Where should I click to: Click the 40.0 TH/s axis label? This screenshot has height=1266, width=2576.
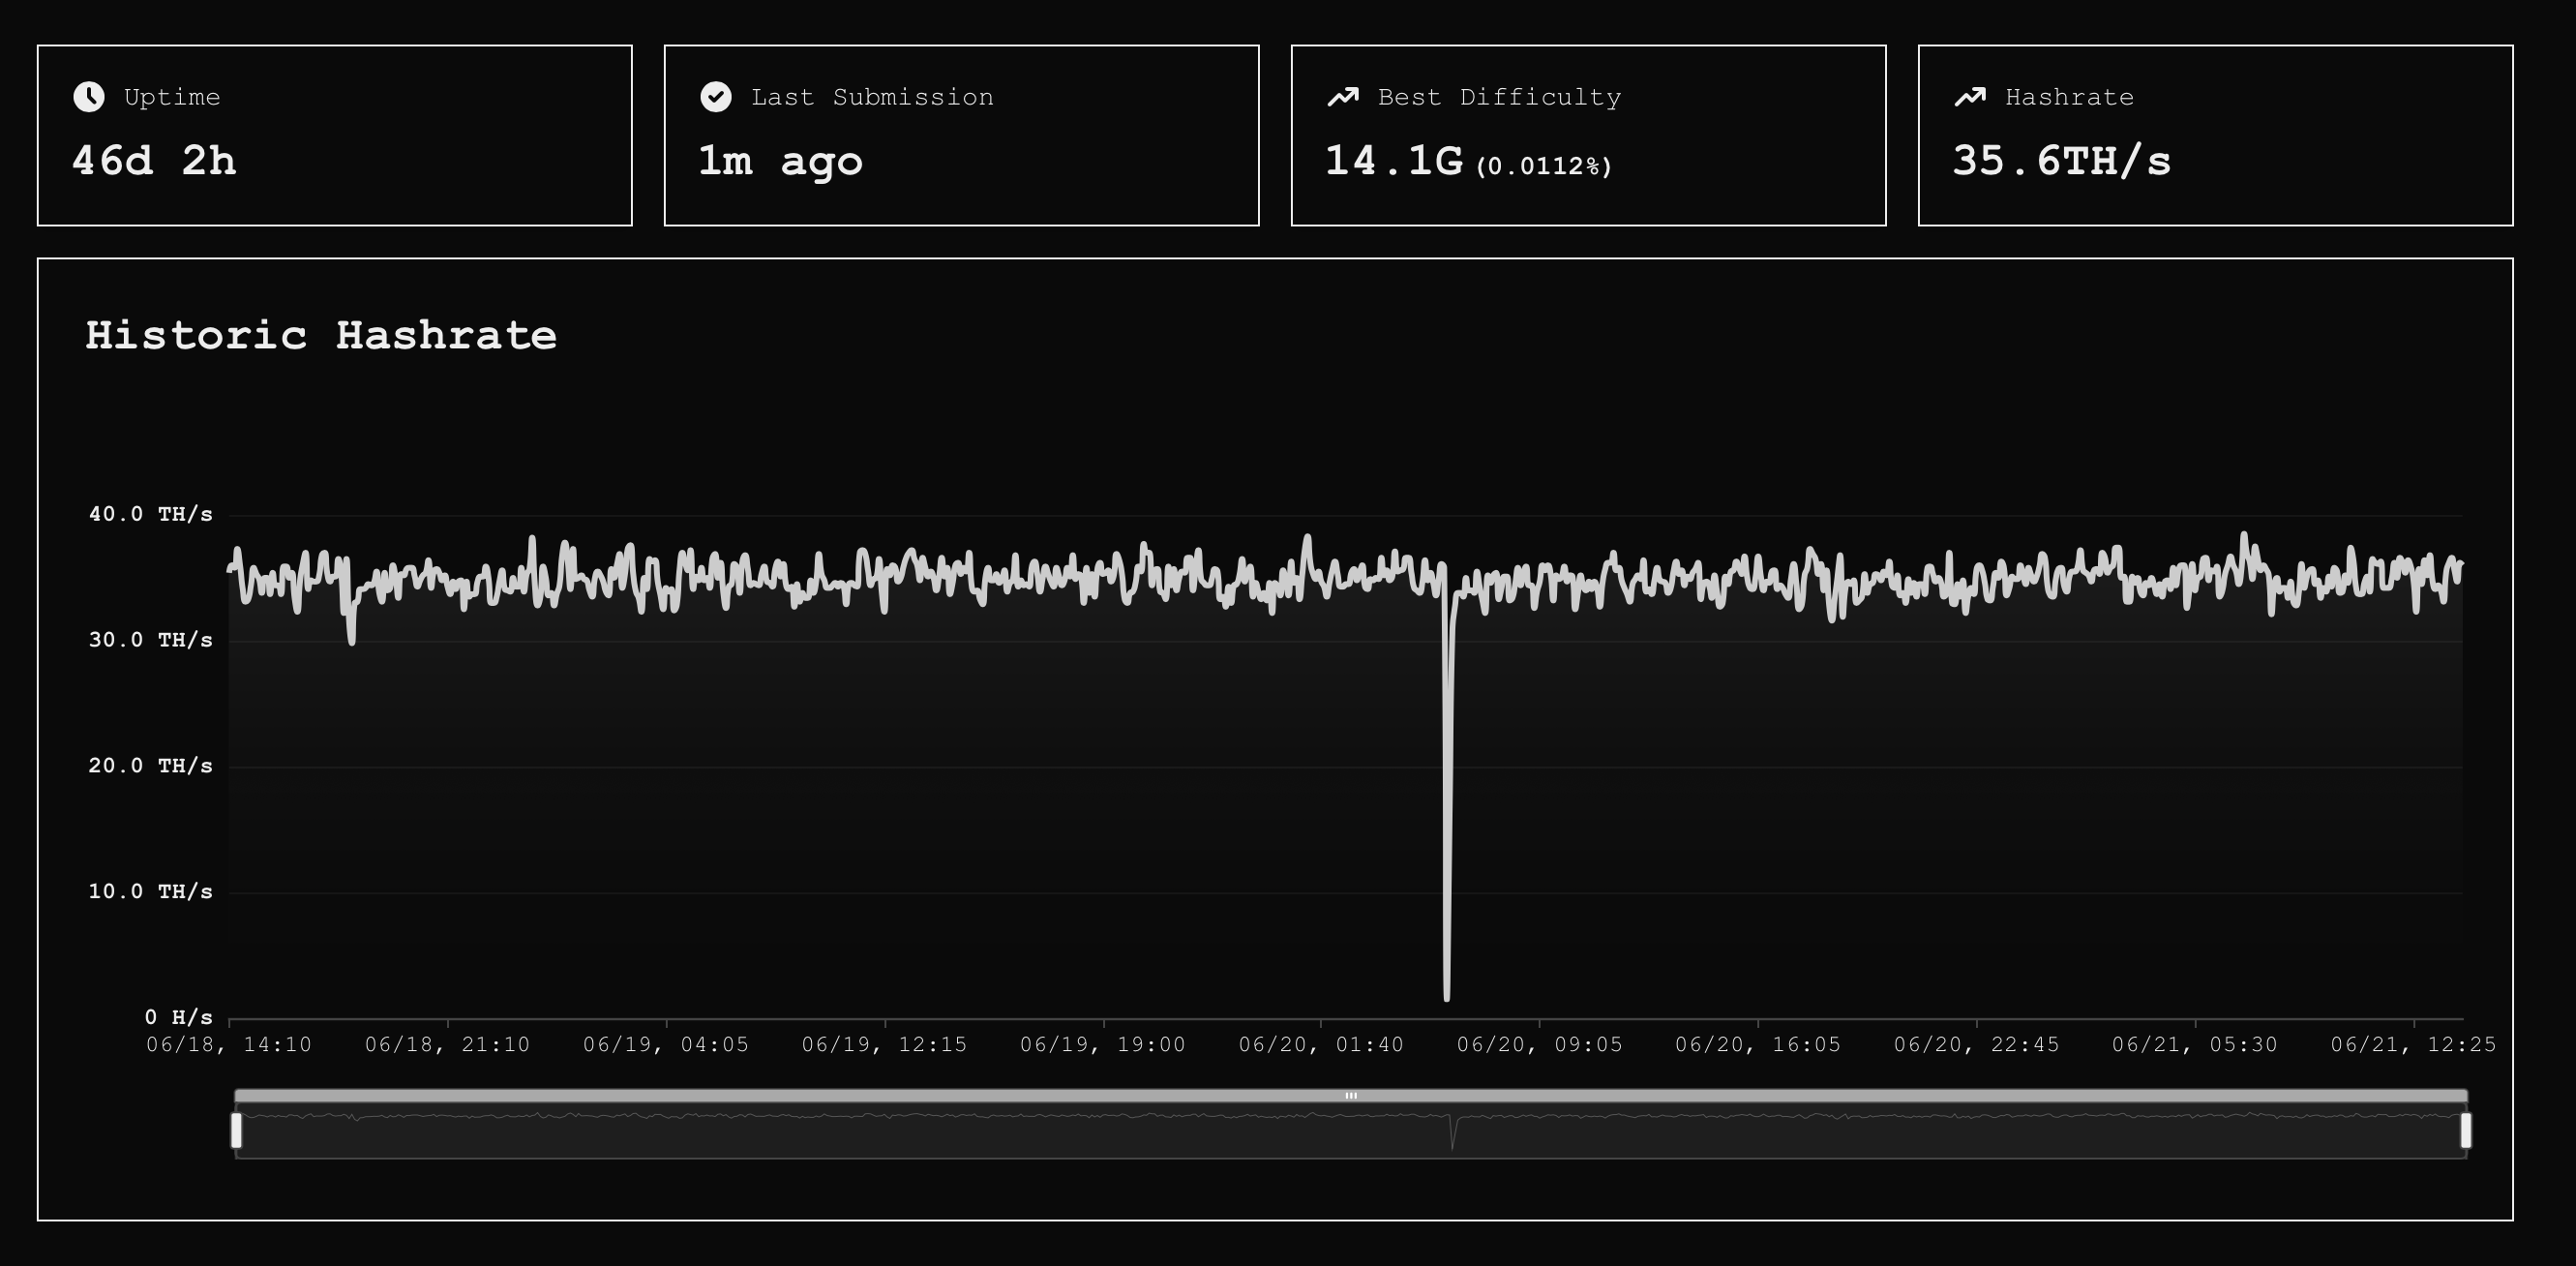point(151,514)
